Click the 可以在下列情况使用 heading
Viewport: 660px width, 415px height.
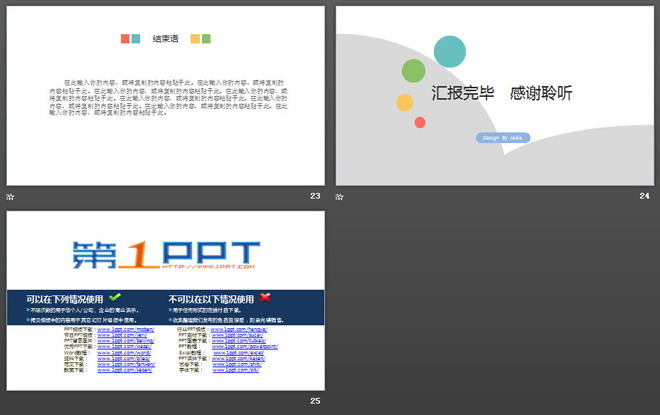[64, 299]
